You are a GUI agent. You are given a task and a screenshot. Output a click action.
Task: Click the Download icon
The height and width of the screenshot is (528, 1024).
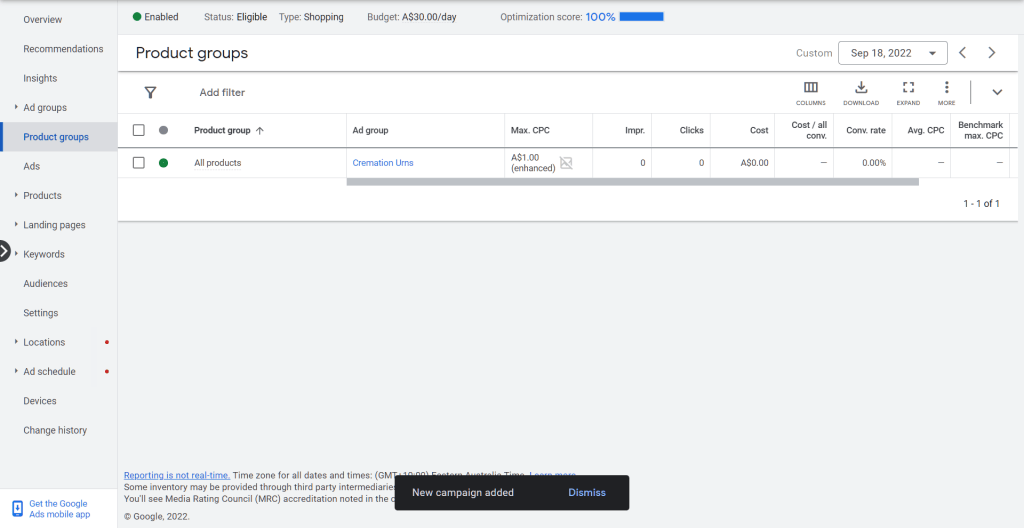(x=861, y=88)
